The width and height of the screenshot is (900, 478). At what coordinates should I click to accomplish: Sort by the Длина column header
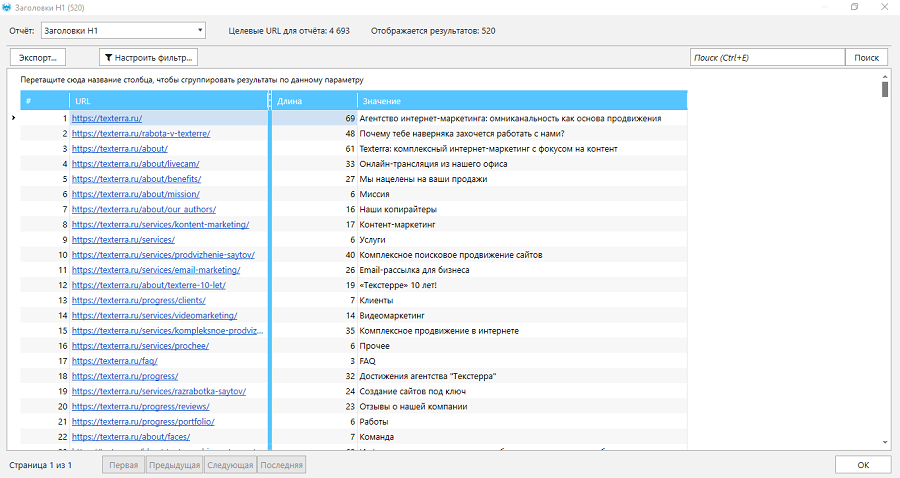315,101
